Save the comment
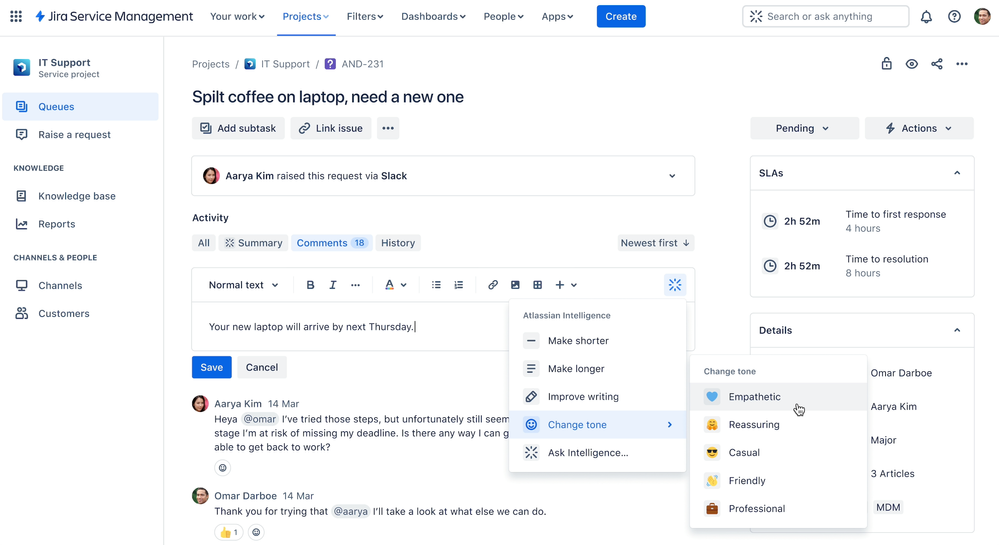999x545 pixels. coord(212,367)
